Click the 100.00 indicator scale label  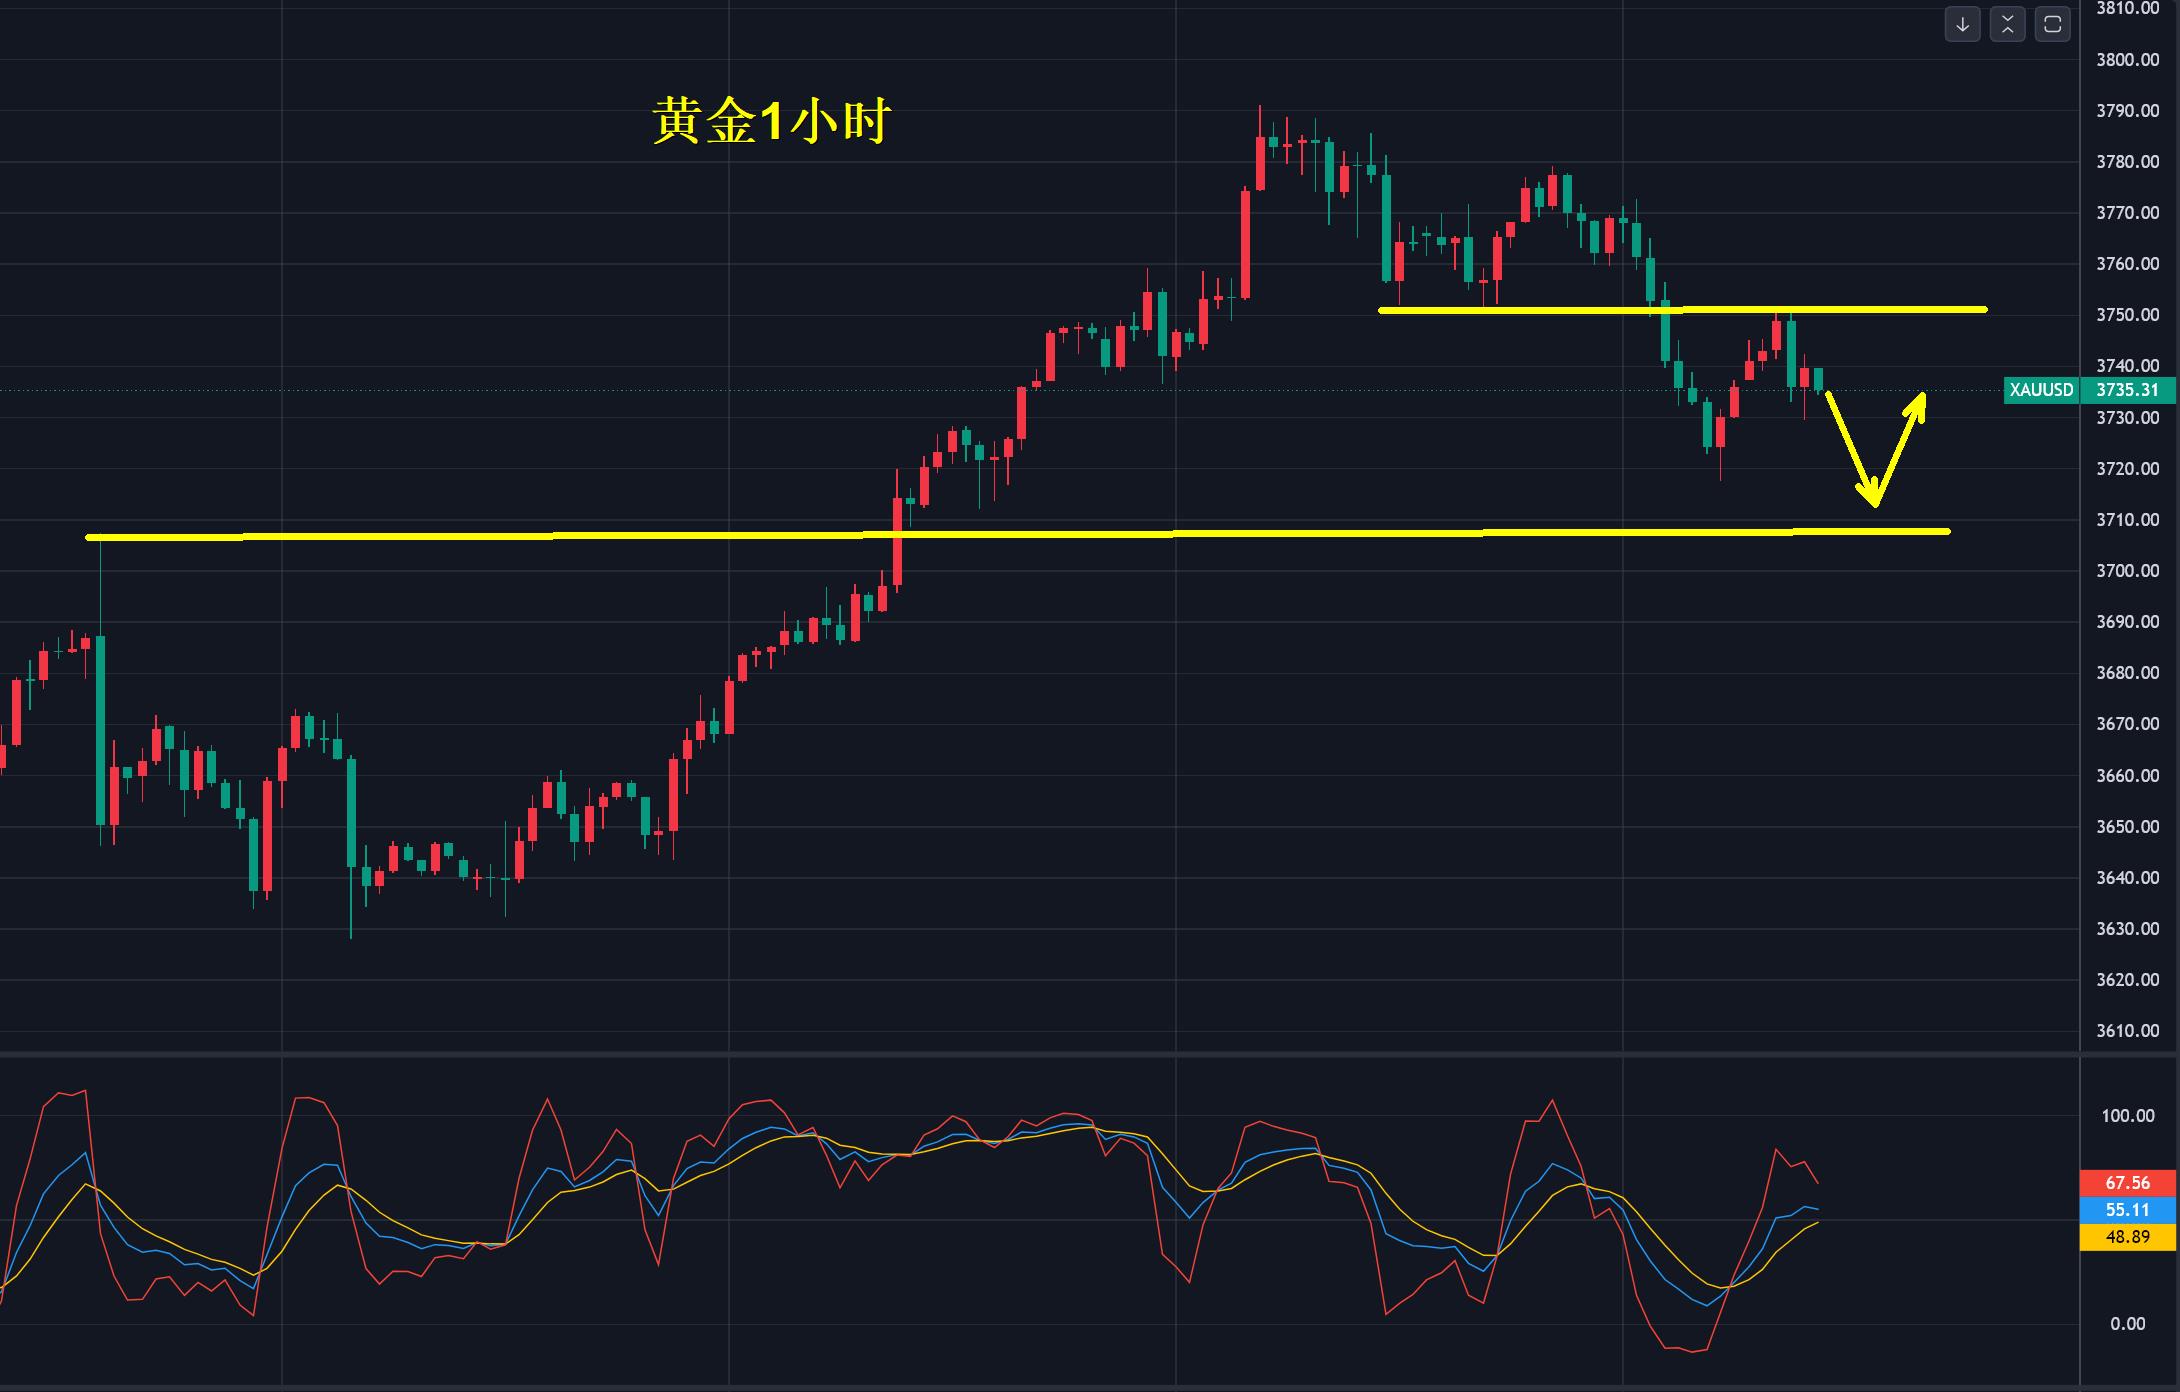click(2127, 1116)
